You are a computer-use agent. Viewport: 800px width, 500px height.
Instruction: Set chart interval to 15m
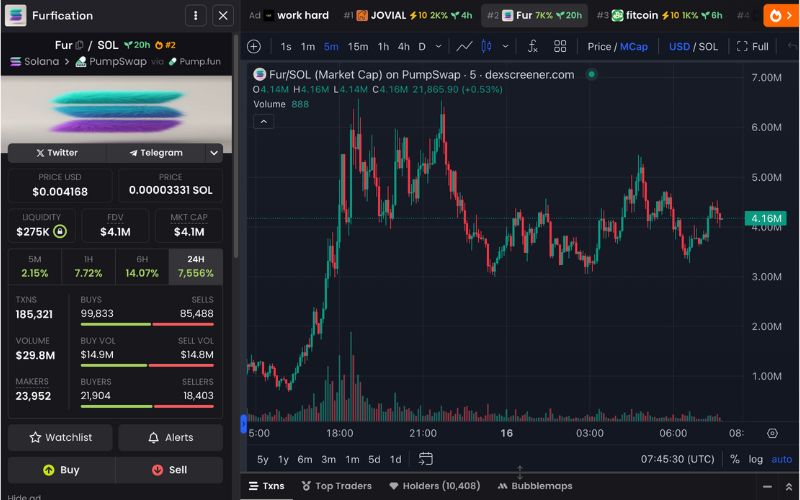(x=358, y=46)
